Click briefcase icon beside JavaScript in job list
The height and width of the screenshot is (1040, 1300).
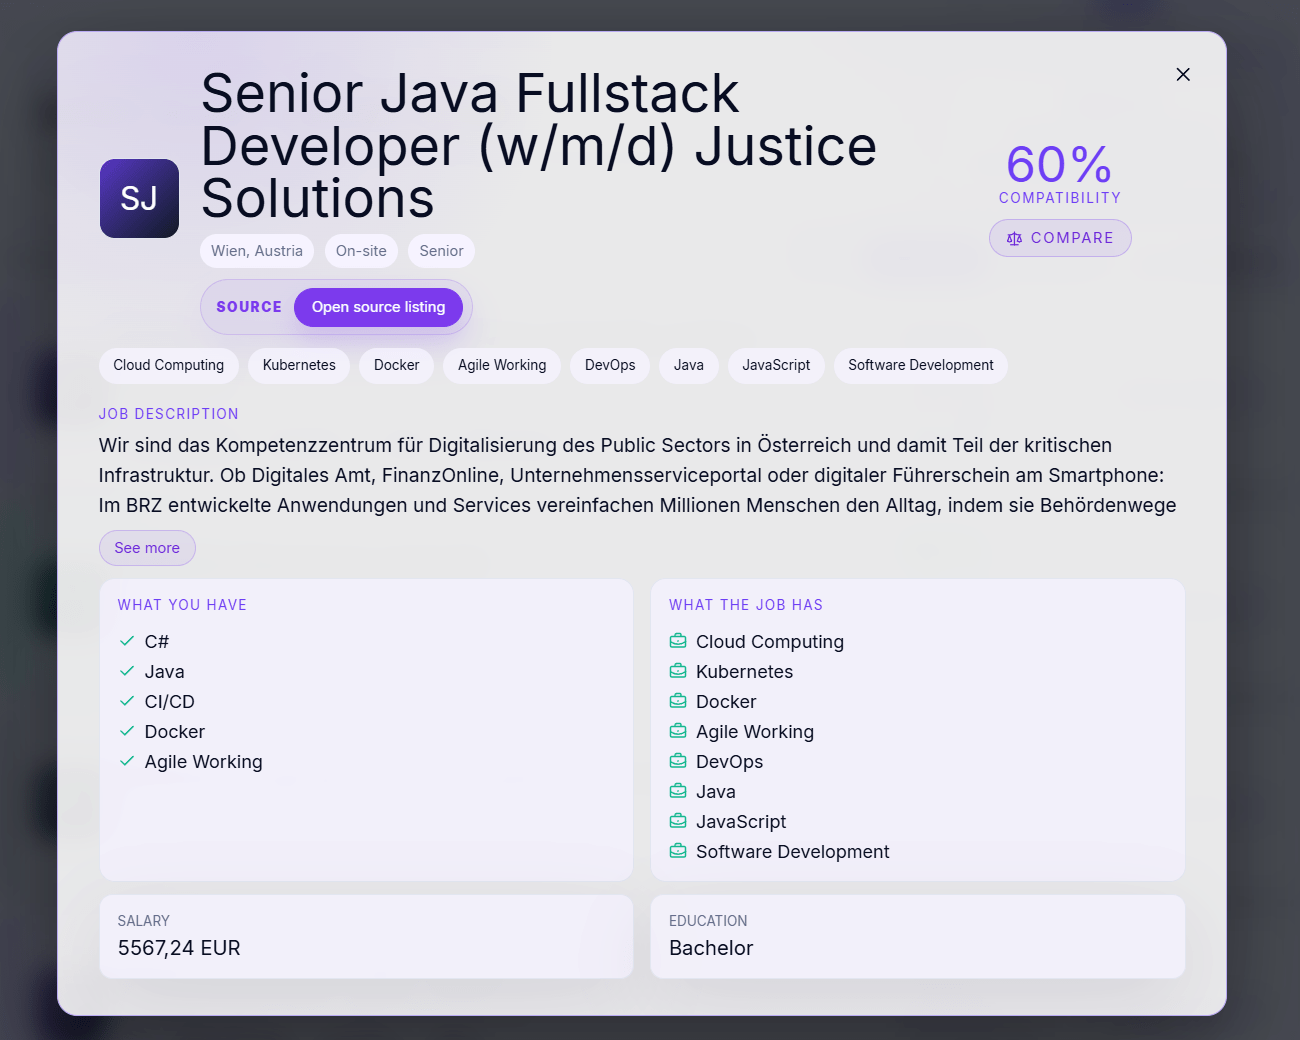click(x=678, y=821)
